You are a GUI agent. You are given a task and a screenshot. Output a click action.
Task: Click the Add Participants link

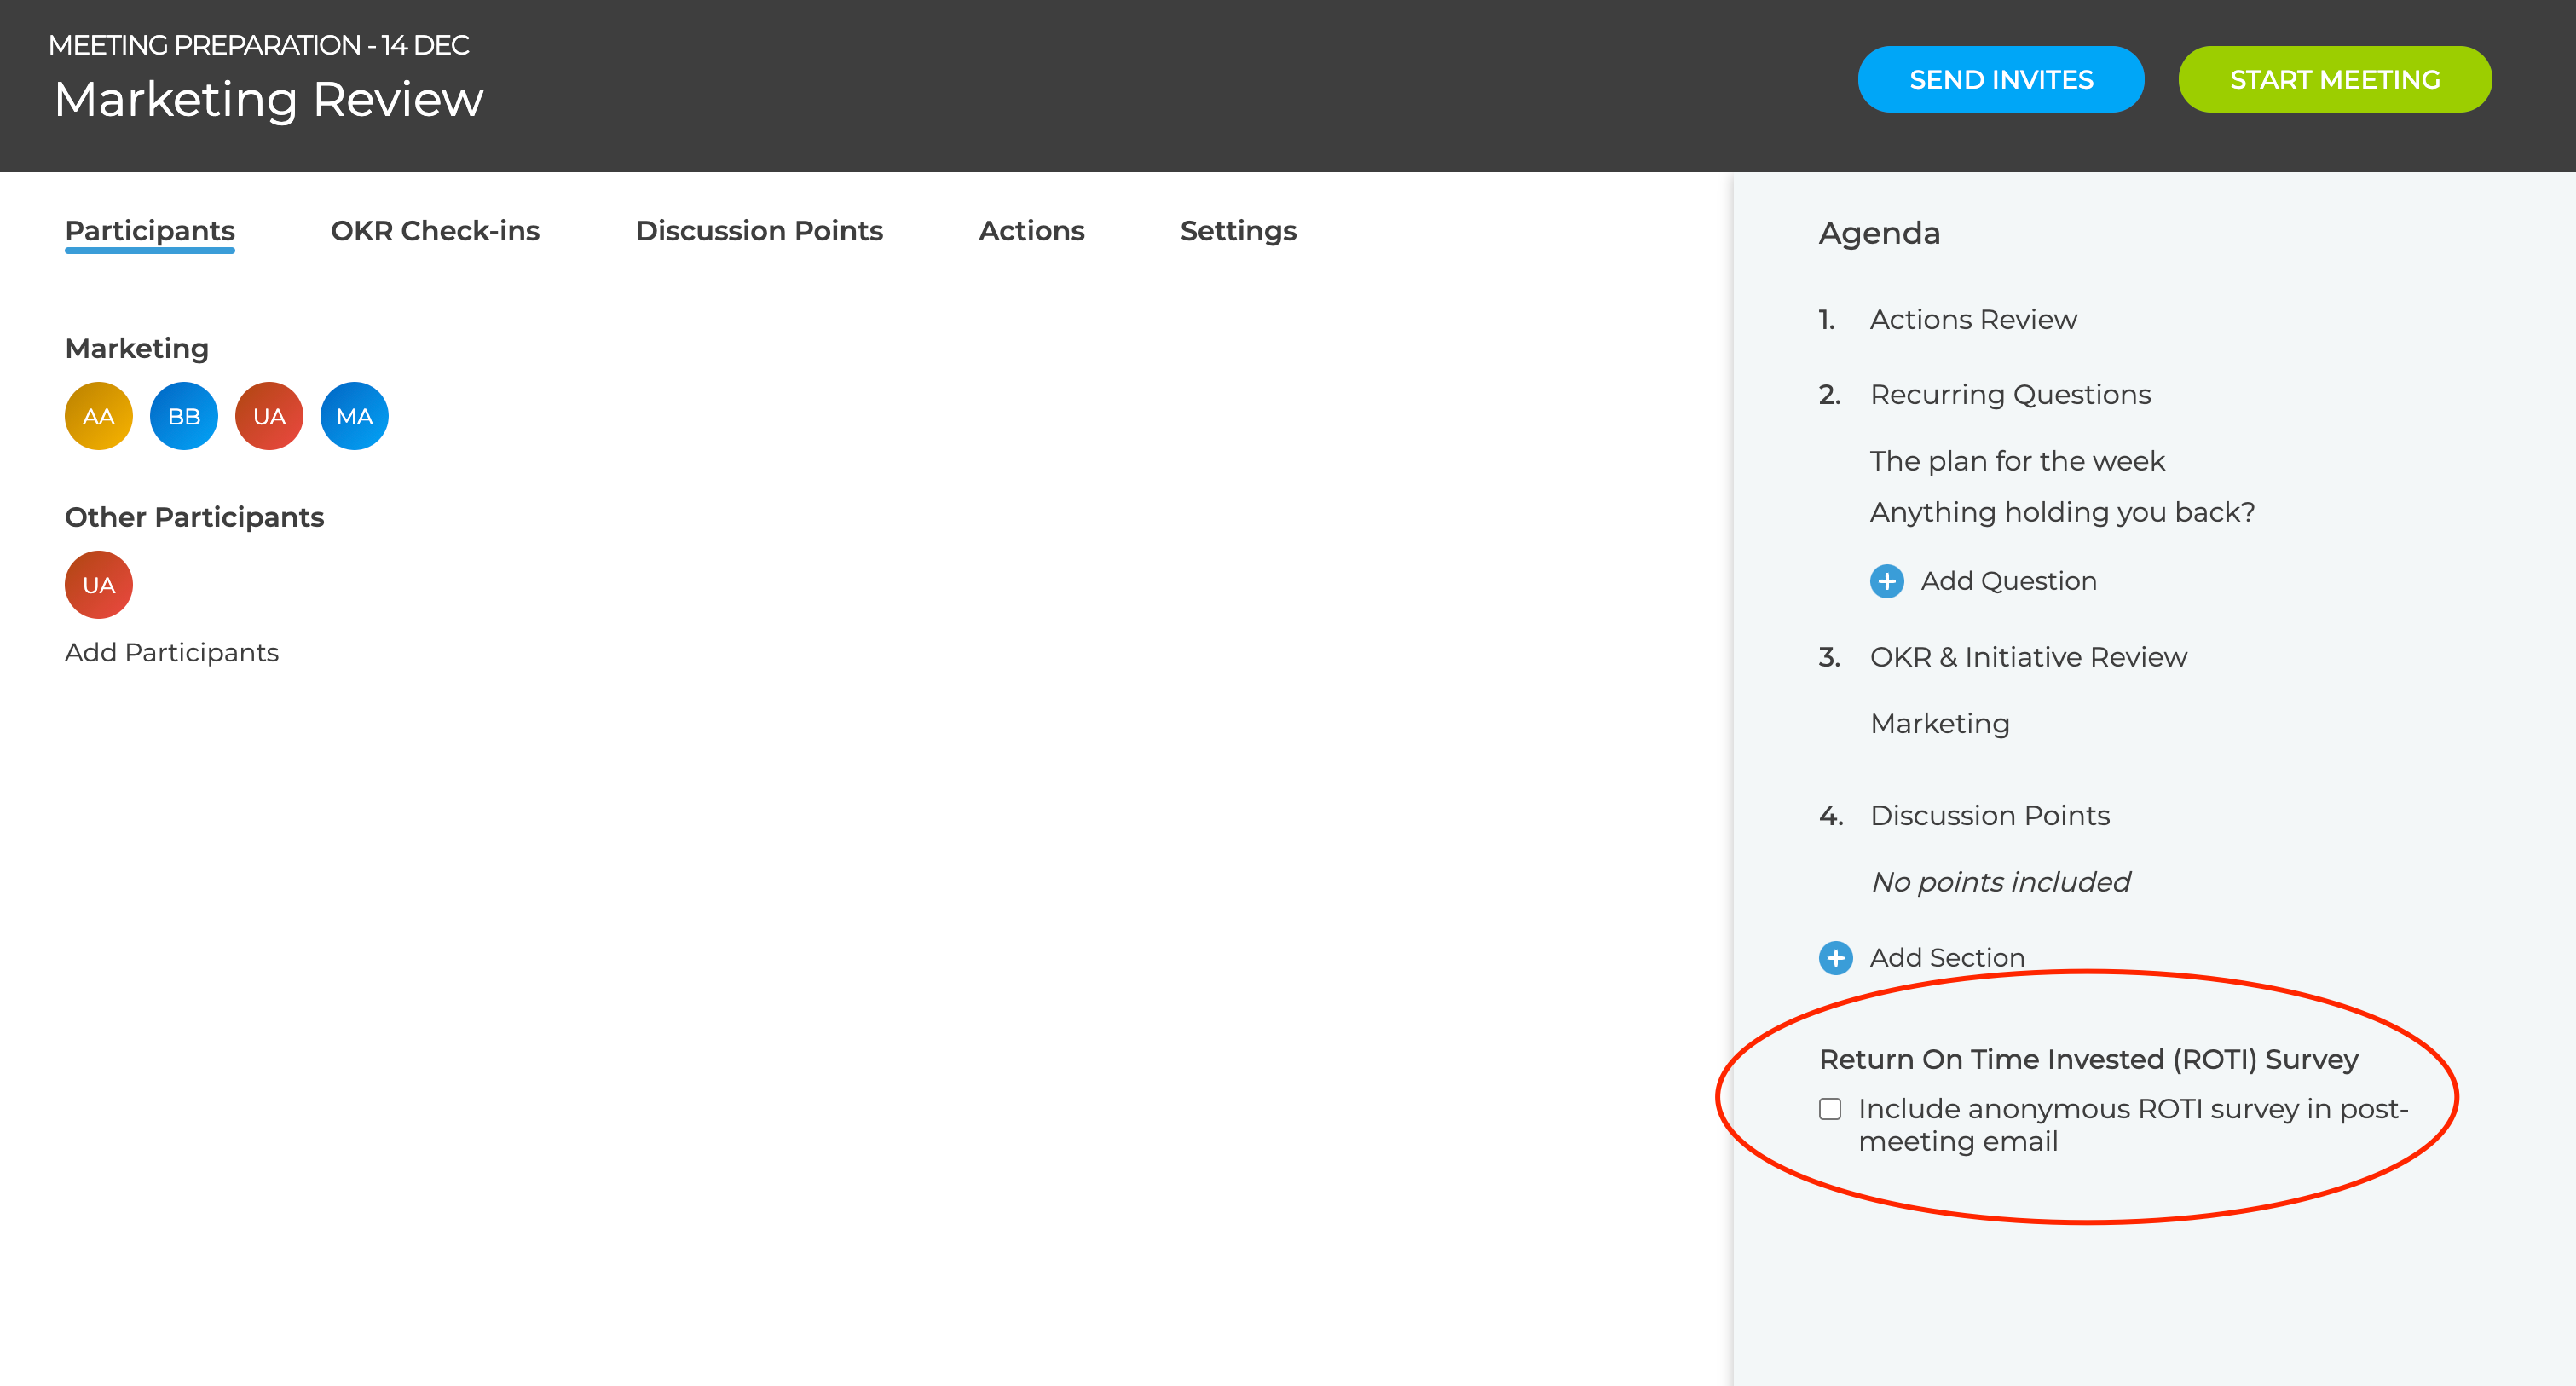point(172,653)
